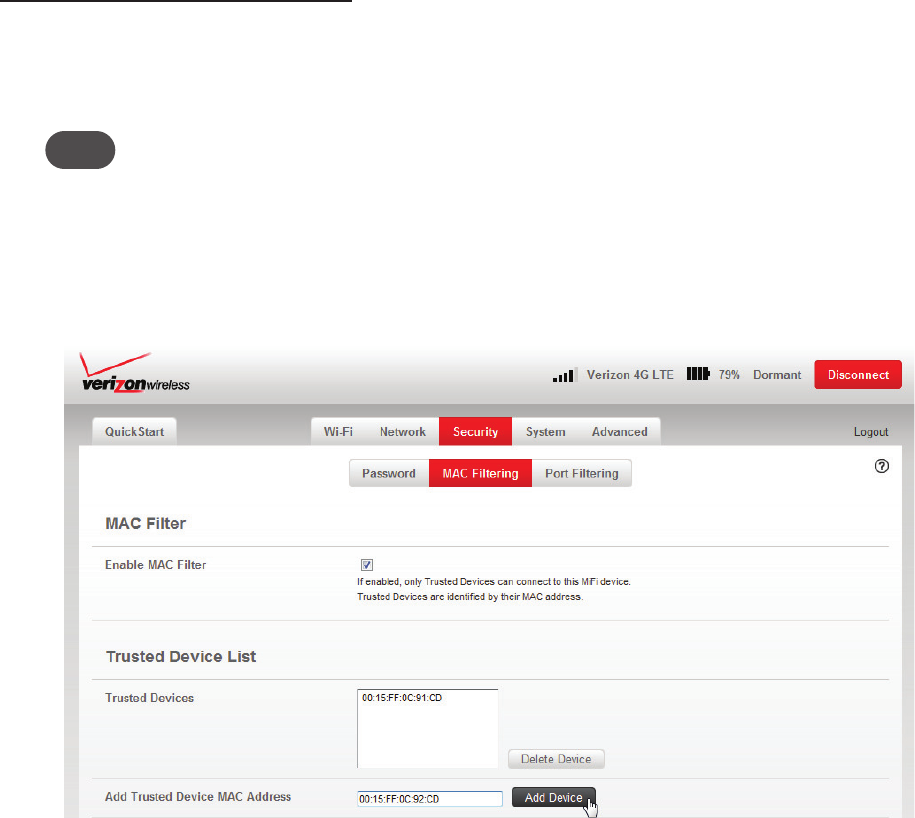
Task: Switch to the Wi-Fi tab
Action: click(338, 432)
